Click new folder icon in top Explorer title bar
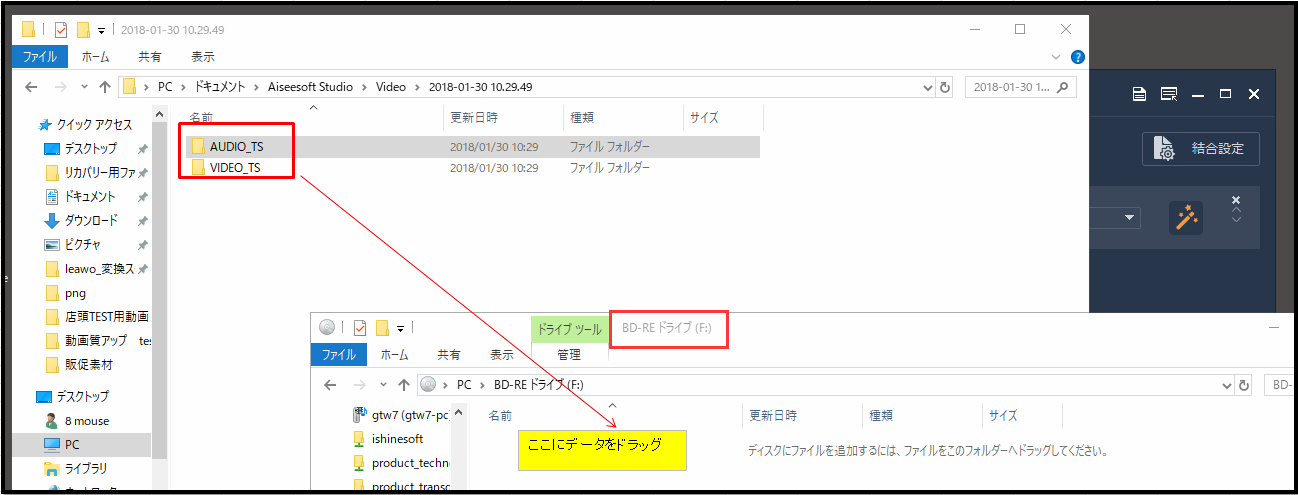The image size is (1298, 495). click(x=84, y=29)
